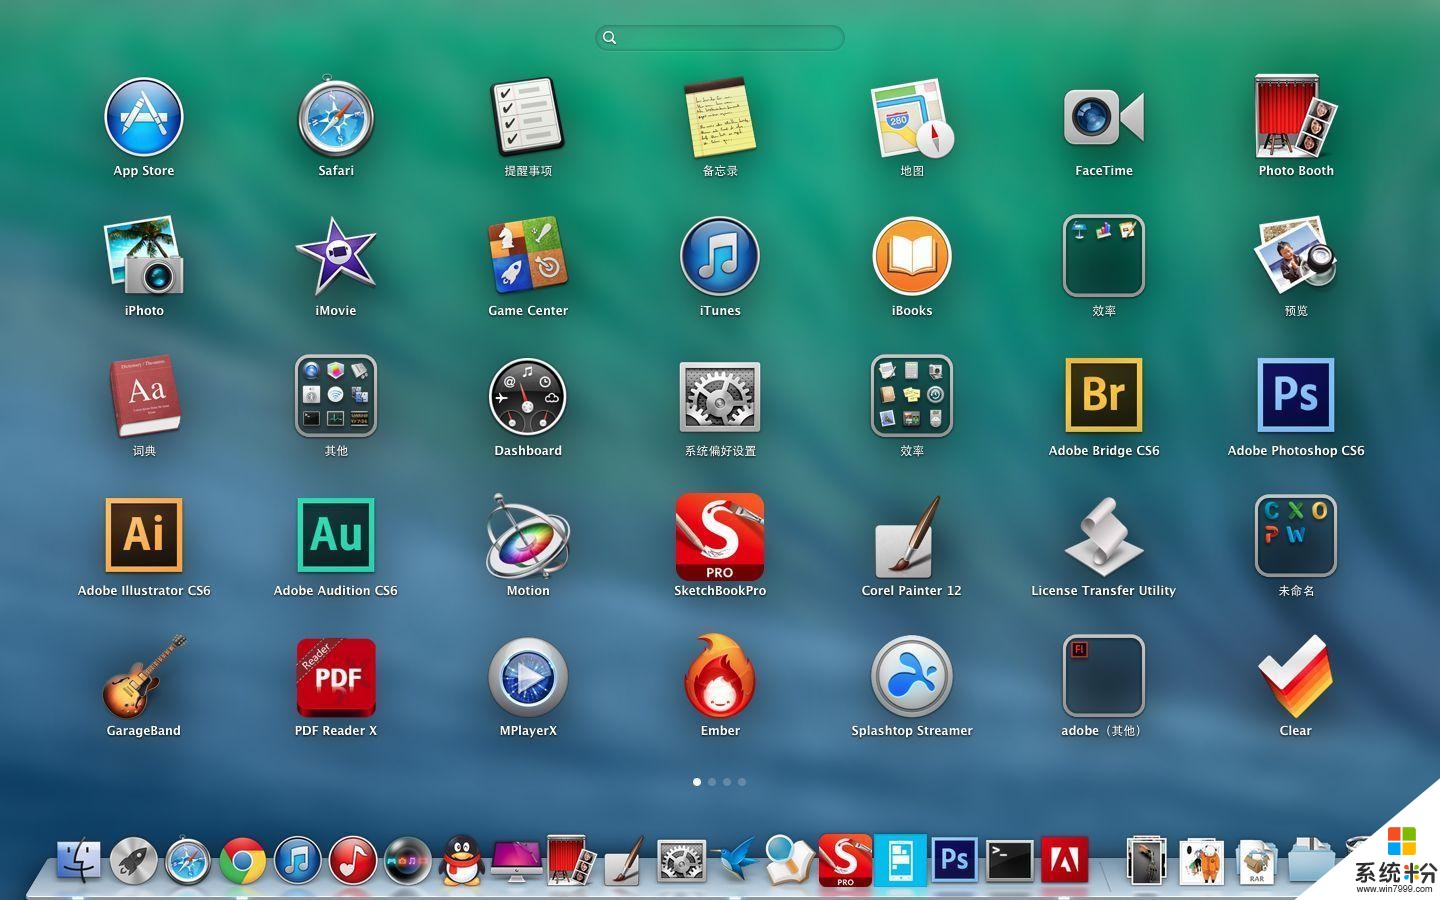Launch Splashtop Streamer
Image resolution: width=1440 pixels, height=900 pixels.
(912, 677)
